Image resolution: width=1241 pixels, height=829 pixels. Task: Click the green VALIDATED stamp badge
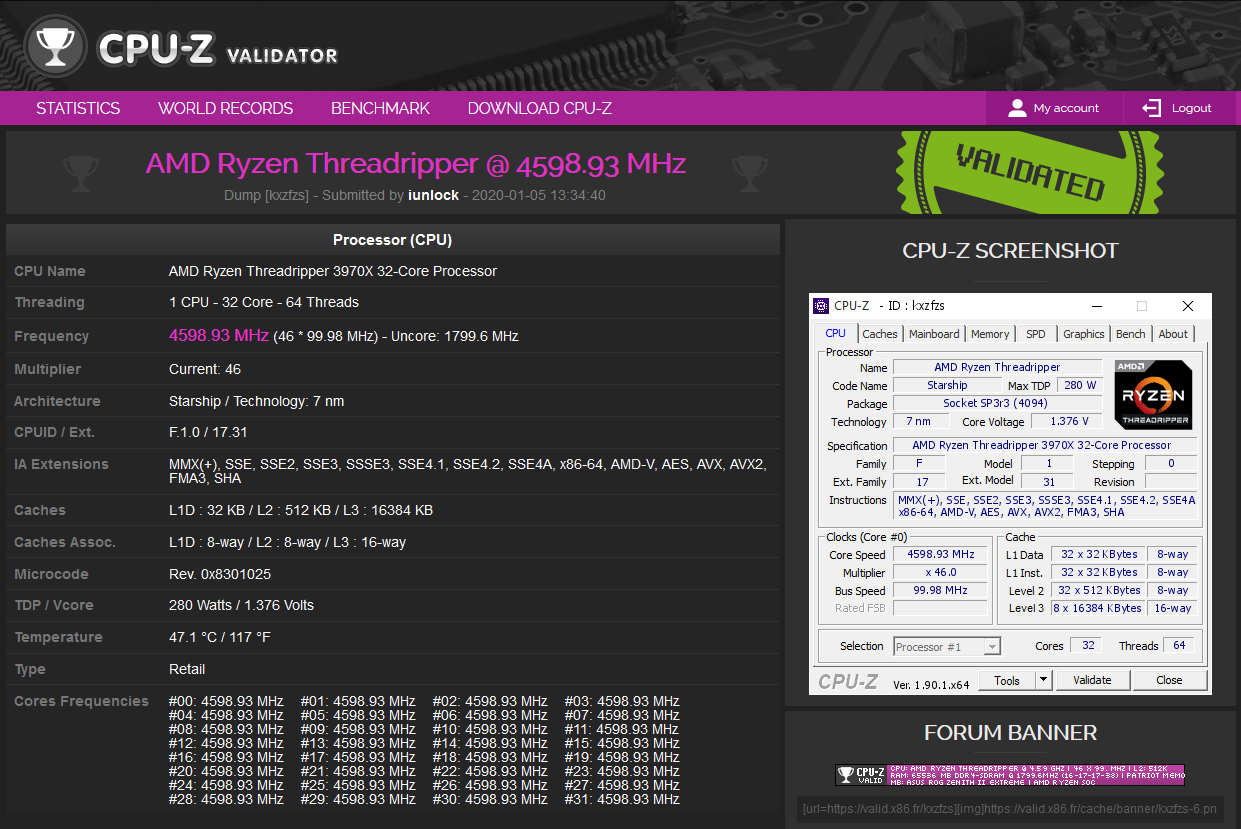[x=1030, y=170]
